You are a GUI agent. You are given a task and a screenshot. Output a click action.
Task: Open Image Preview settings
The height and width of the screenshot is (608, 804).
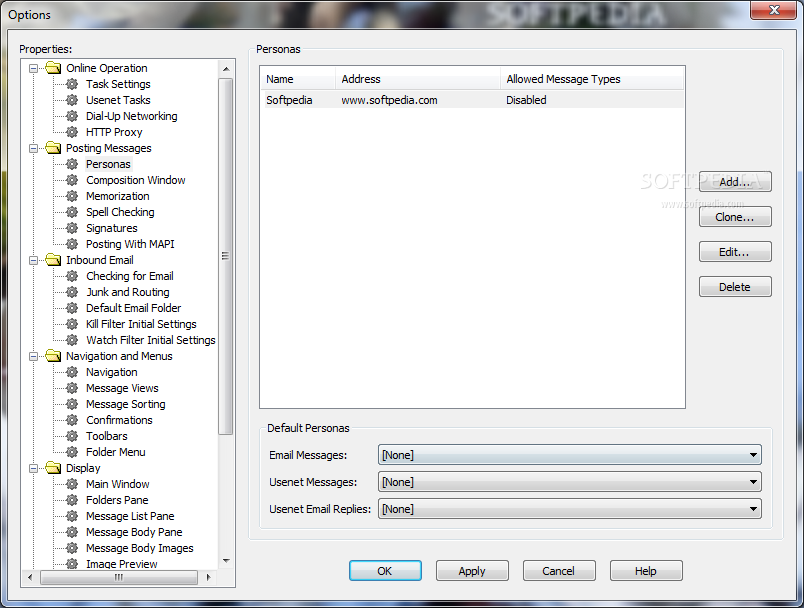click(122, 564)
